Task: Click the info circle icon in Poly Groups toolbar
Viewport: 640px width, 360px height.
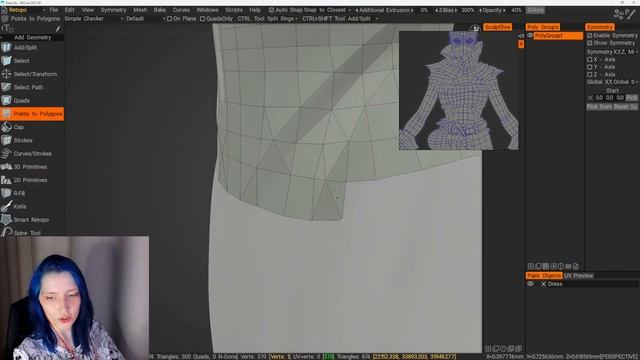Action: [560, 266]
